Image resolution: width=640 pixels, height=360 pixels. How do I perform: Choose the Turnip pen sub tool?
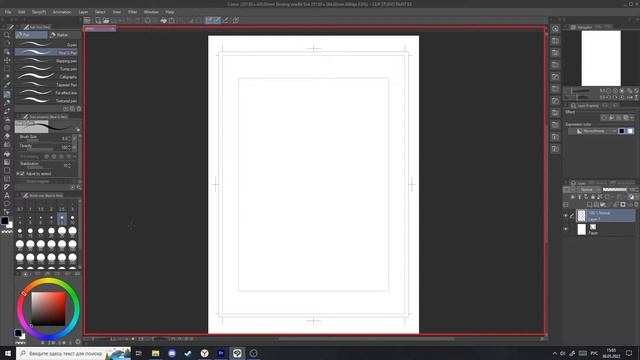pyautogui.click(x=47, y=69)
